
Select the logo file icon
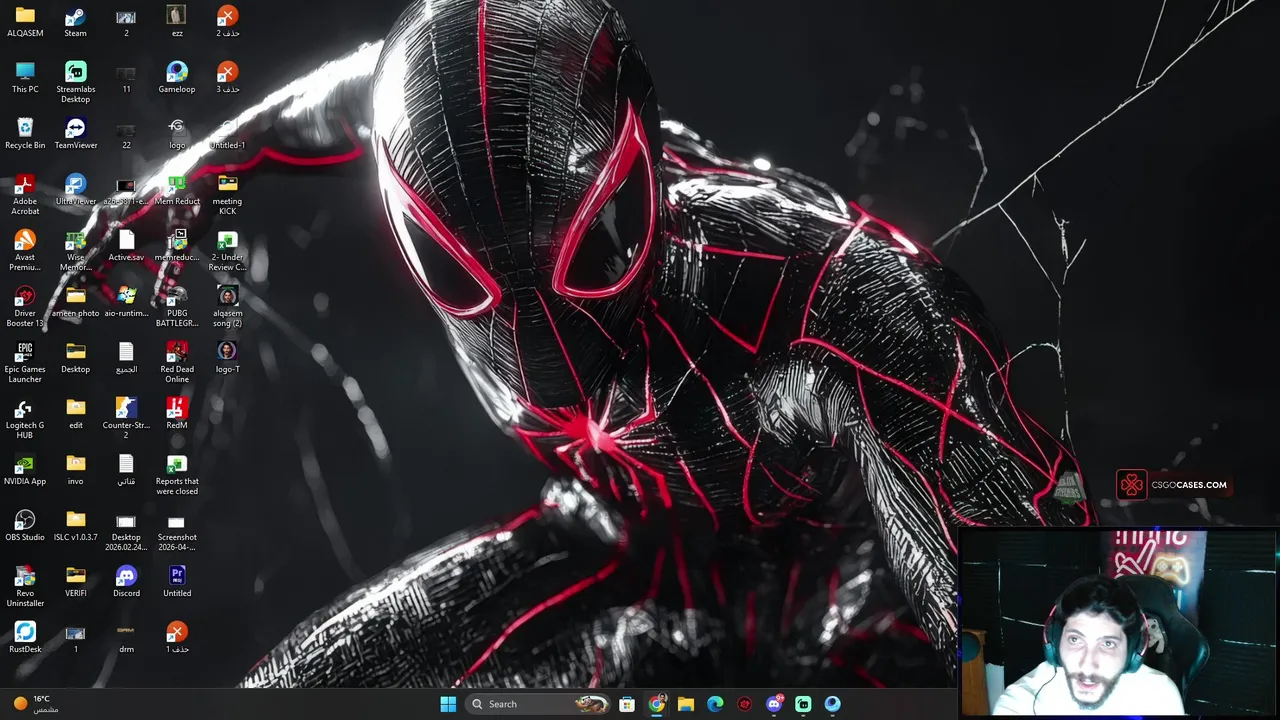177,133
